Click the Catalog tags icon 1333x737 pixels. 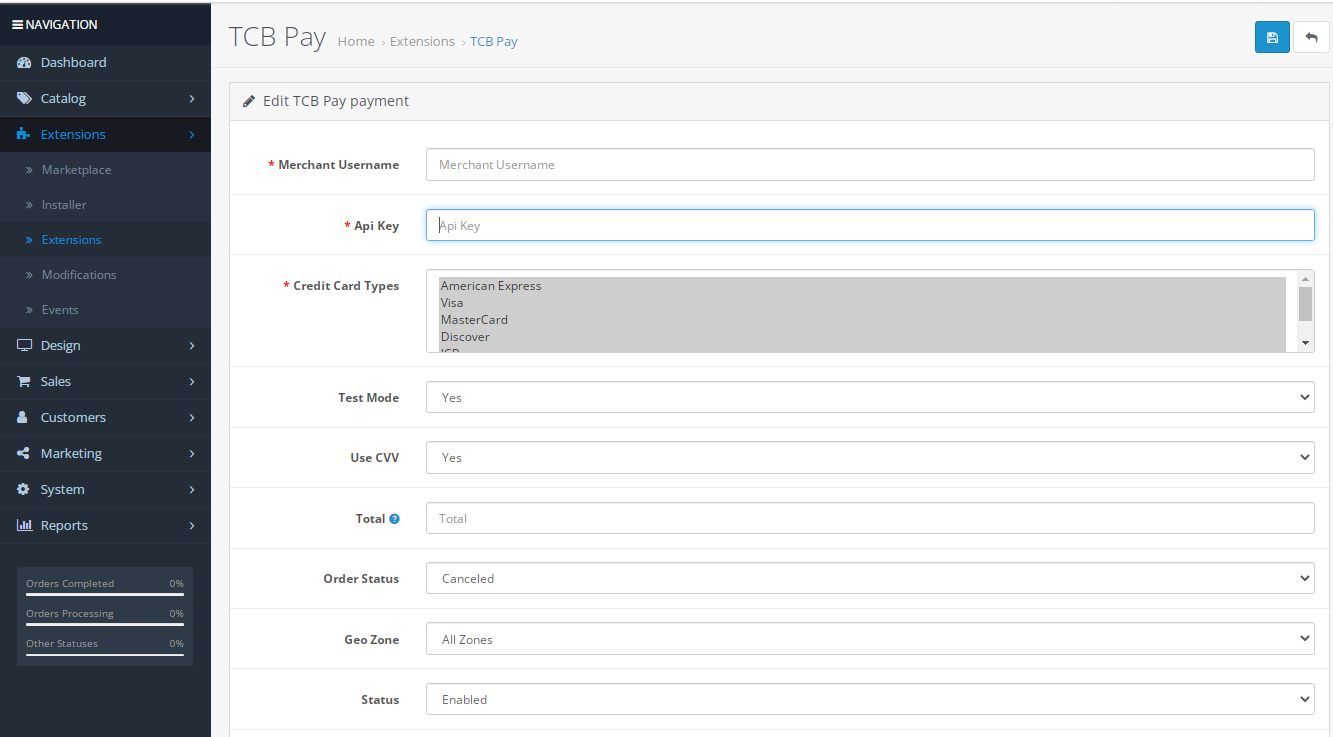tap(24, 98)
